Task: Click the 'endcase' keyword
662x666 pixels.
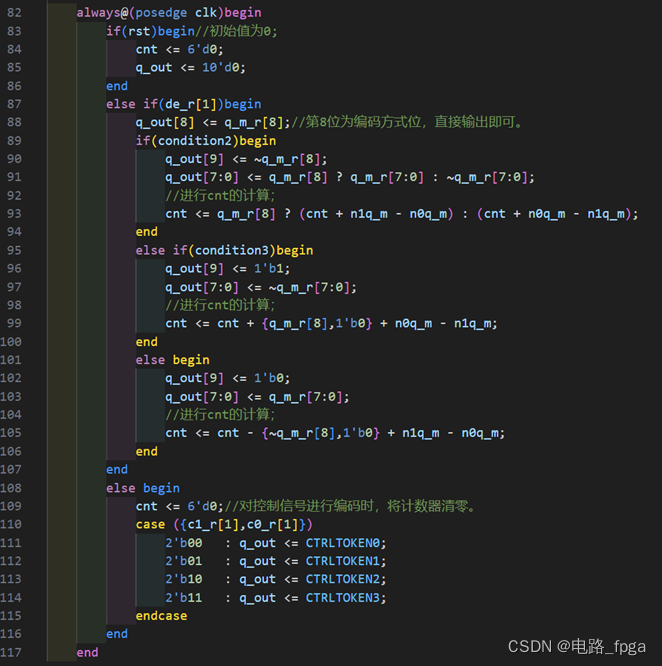Action: click(161, 616)
